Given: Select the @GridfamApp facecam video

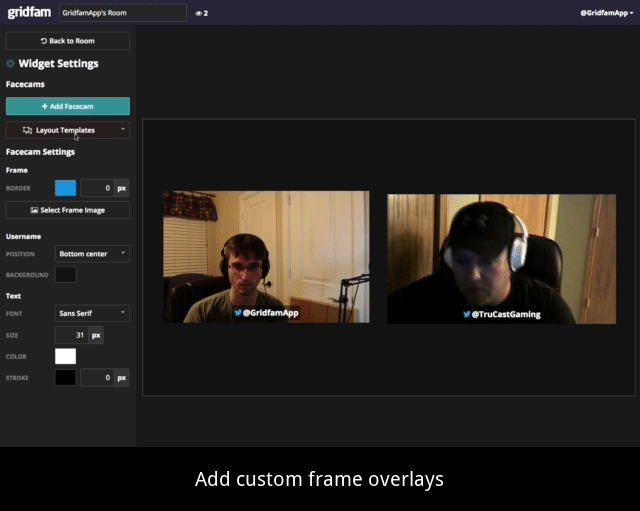Looking at the screenshot, I should (266, 257).
